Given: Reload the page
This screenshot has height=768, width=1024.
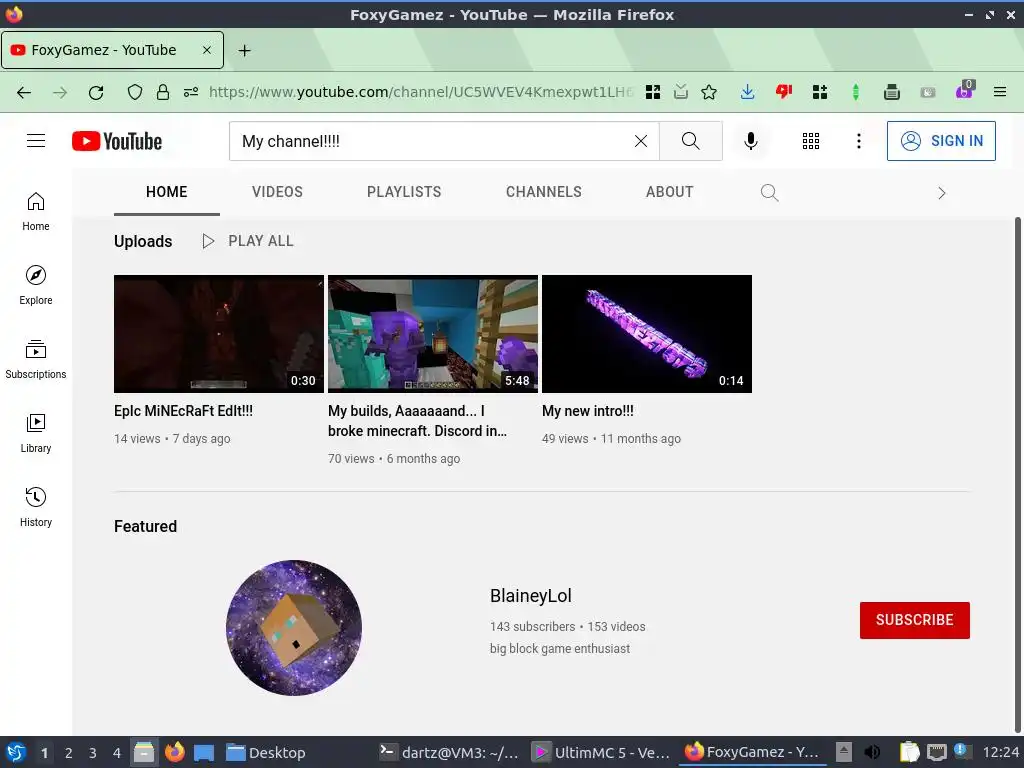Looking at the screenshot, I should click(96, 93).
